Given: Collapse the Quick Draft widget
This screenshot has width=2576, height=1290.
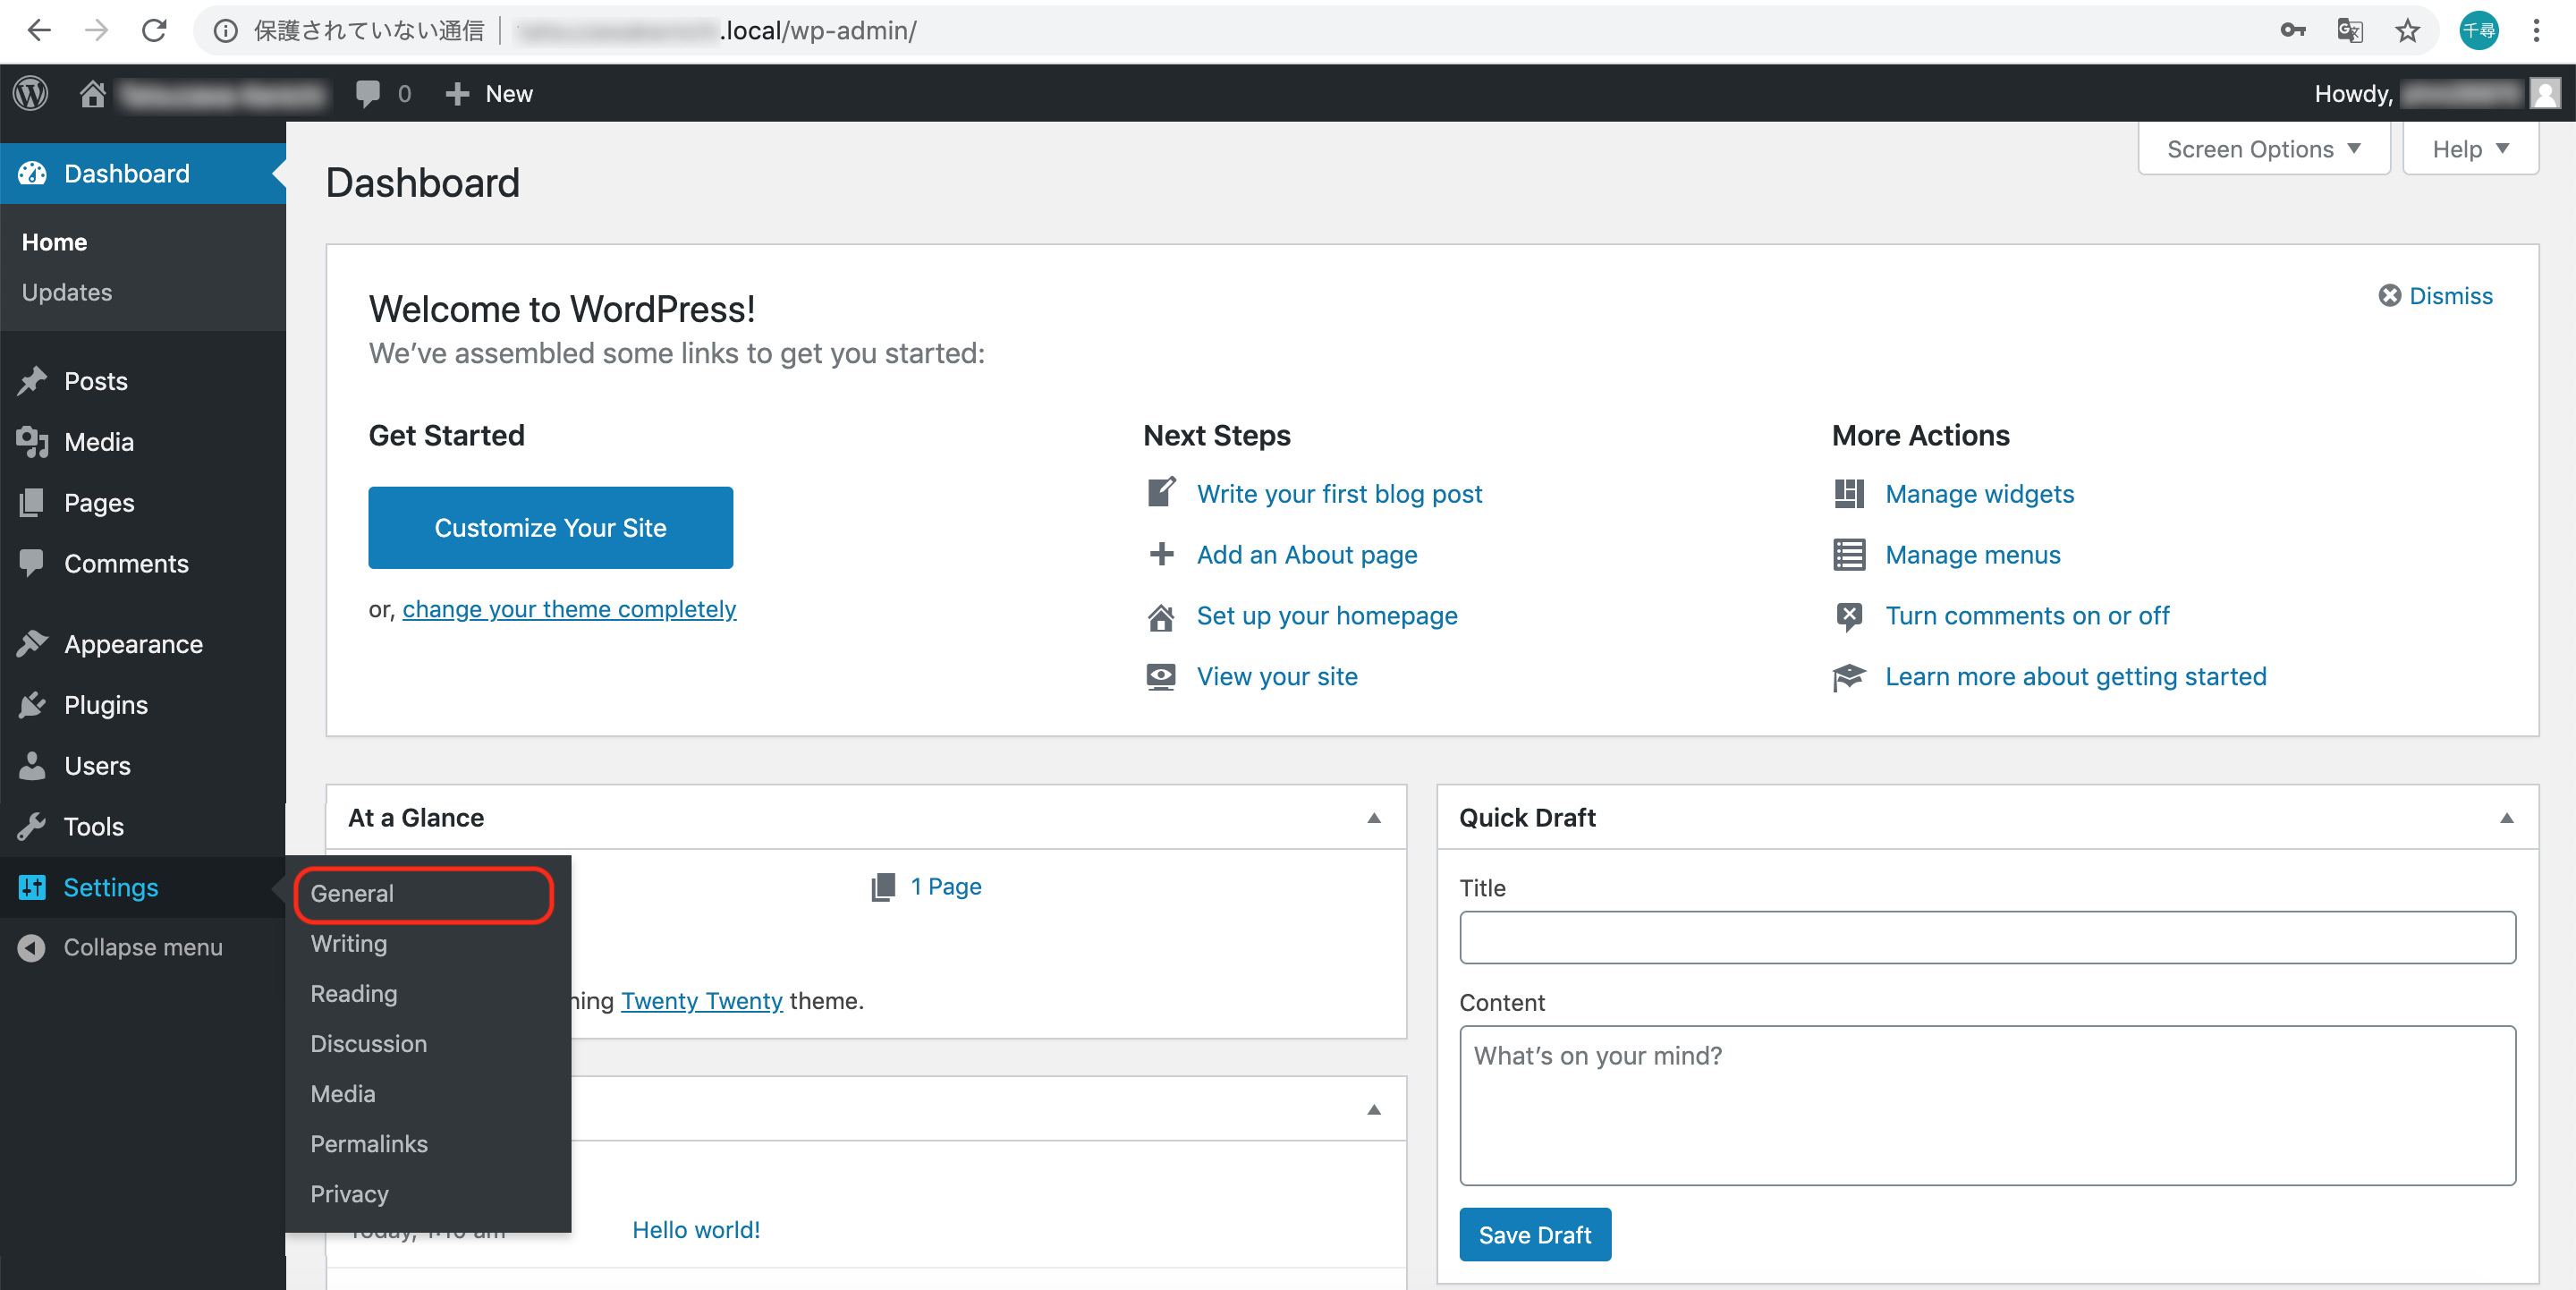Looking at the screenshot, I should click(x=2506, y=817).
